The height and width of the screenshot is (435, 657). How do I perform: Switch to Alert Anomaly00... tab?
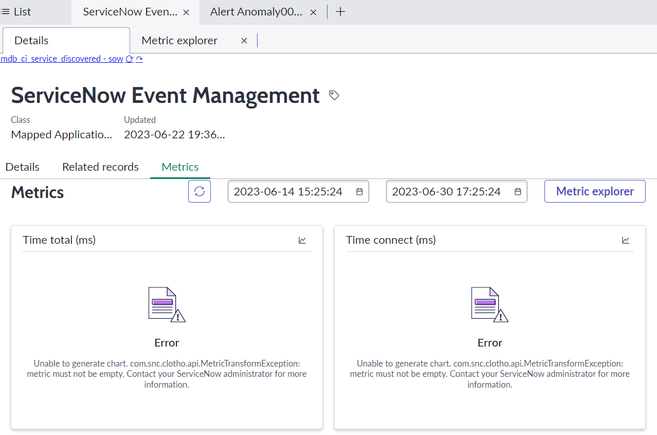click(x=256, y=12)
